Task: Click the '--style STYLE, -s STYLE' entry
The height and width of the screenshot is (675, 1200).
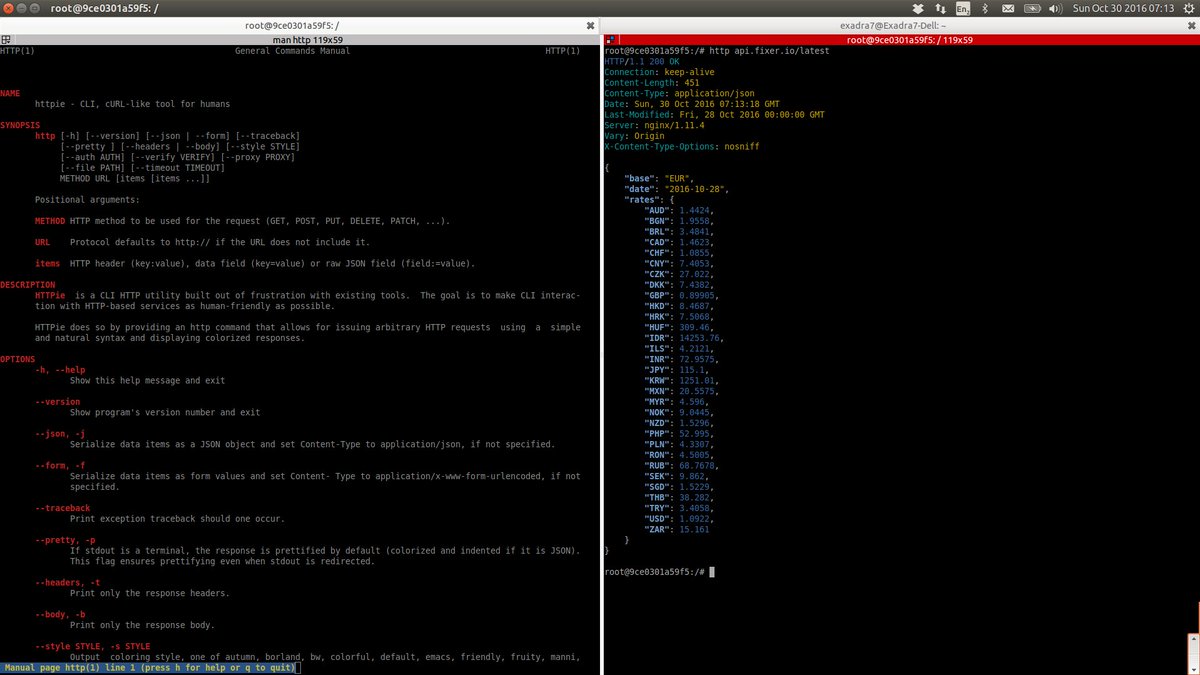Action: 92,646
